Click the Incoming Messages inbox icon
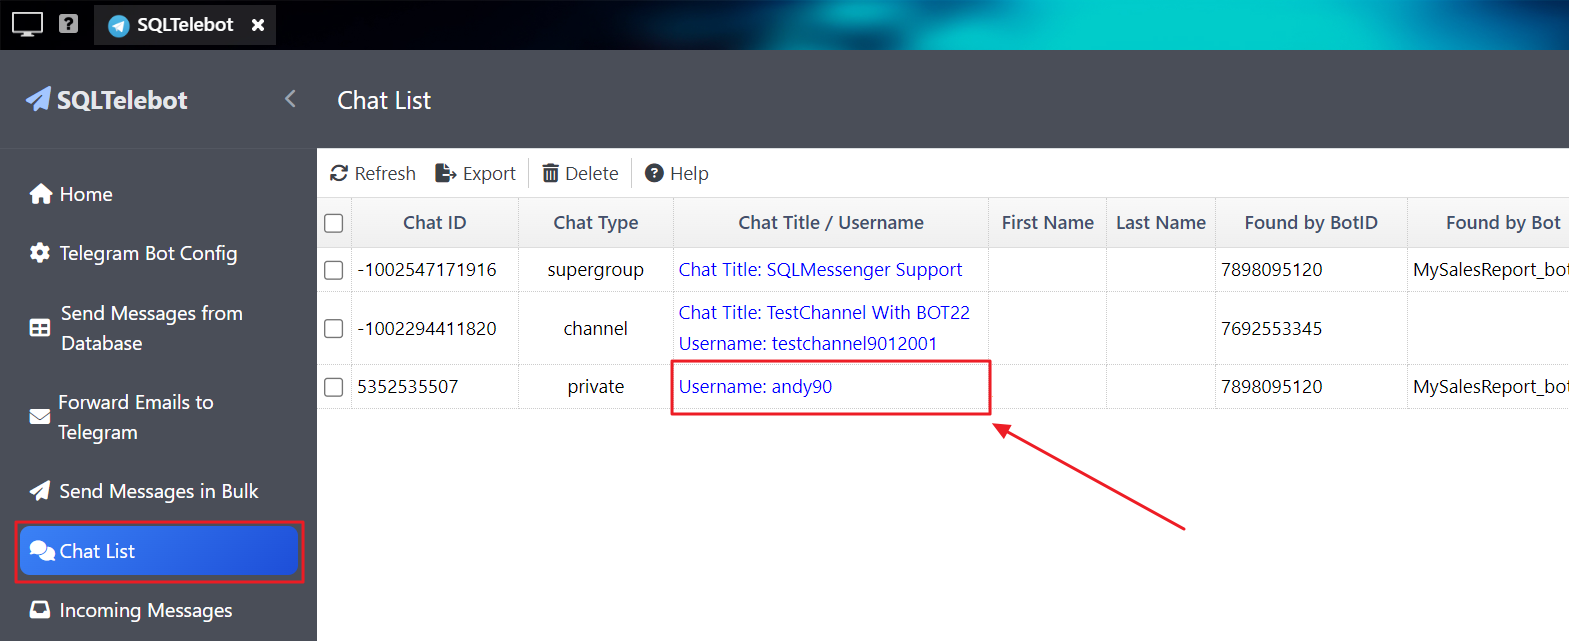This screenshot has width=1569, height=641. point(40,610)
